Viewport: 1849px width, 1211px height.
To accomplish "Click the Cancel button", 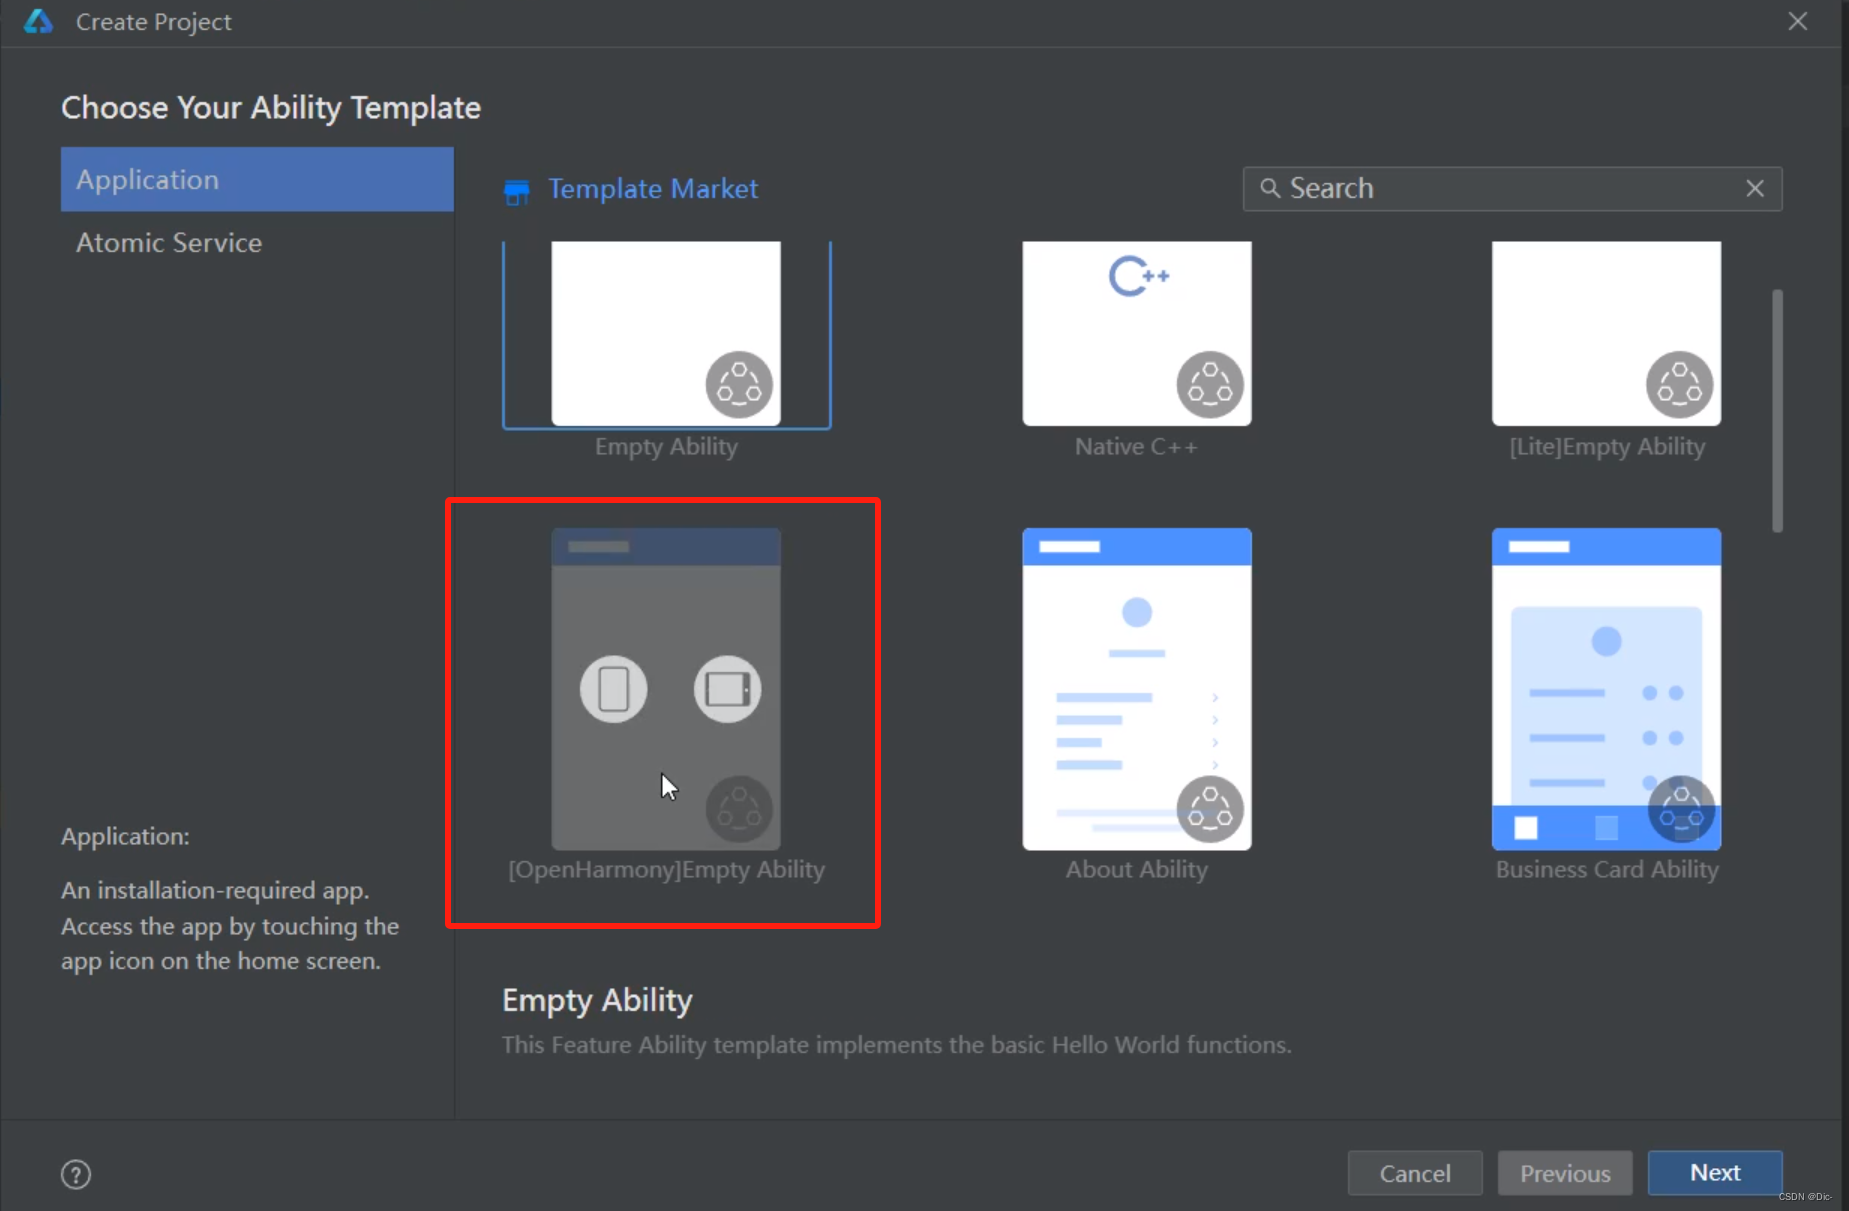I will pos(1415,1173).
